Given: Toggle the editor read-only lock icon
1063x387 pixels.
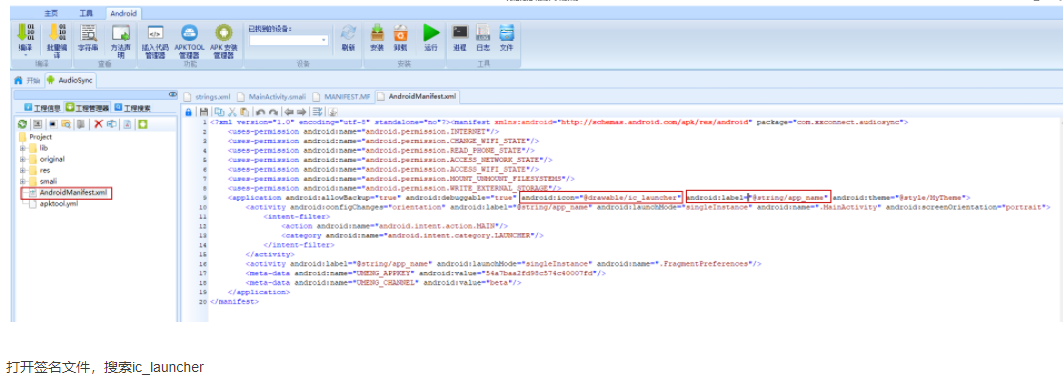Looking at the screenshot, I should tap(188, 112).
